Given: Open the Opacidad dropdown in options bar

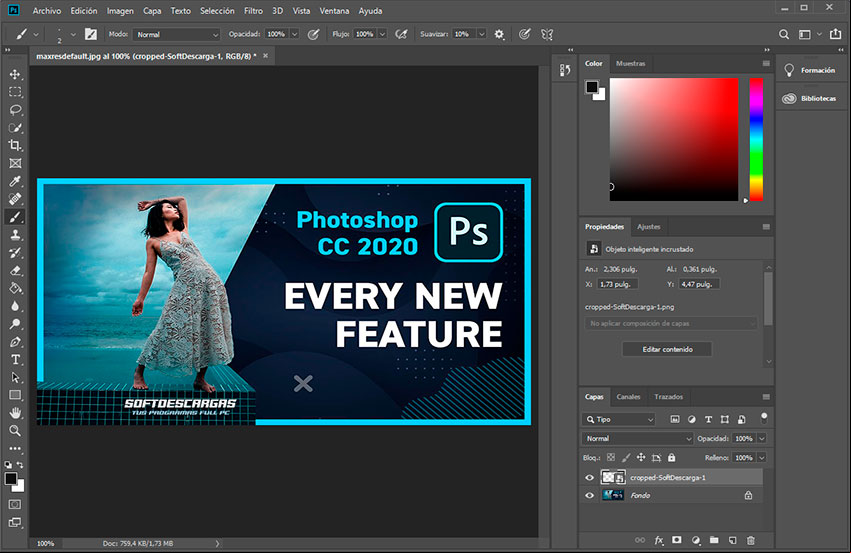Looking at the screenshot, I should (295, 34).
